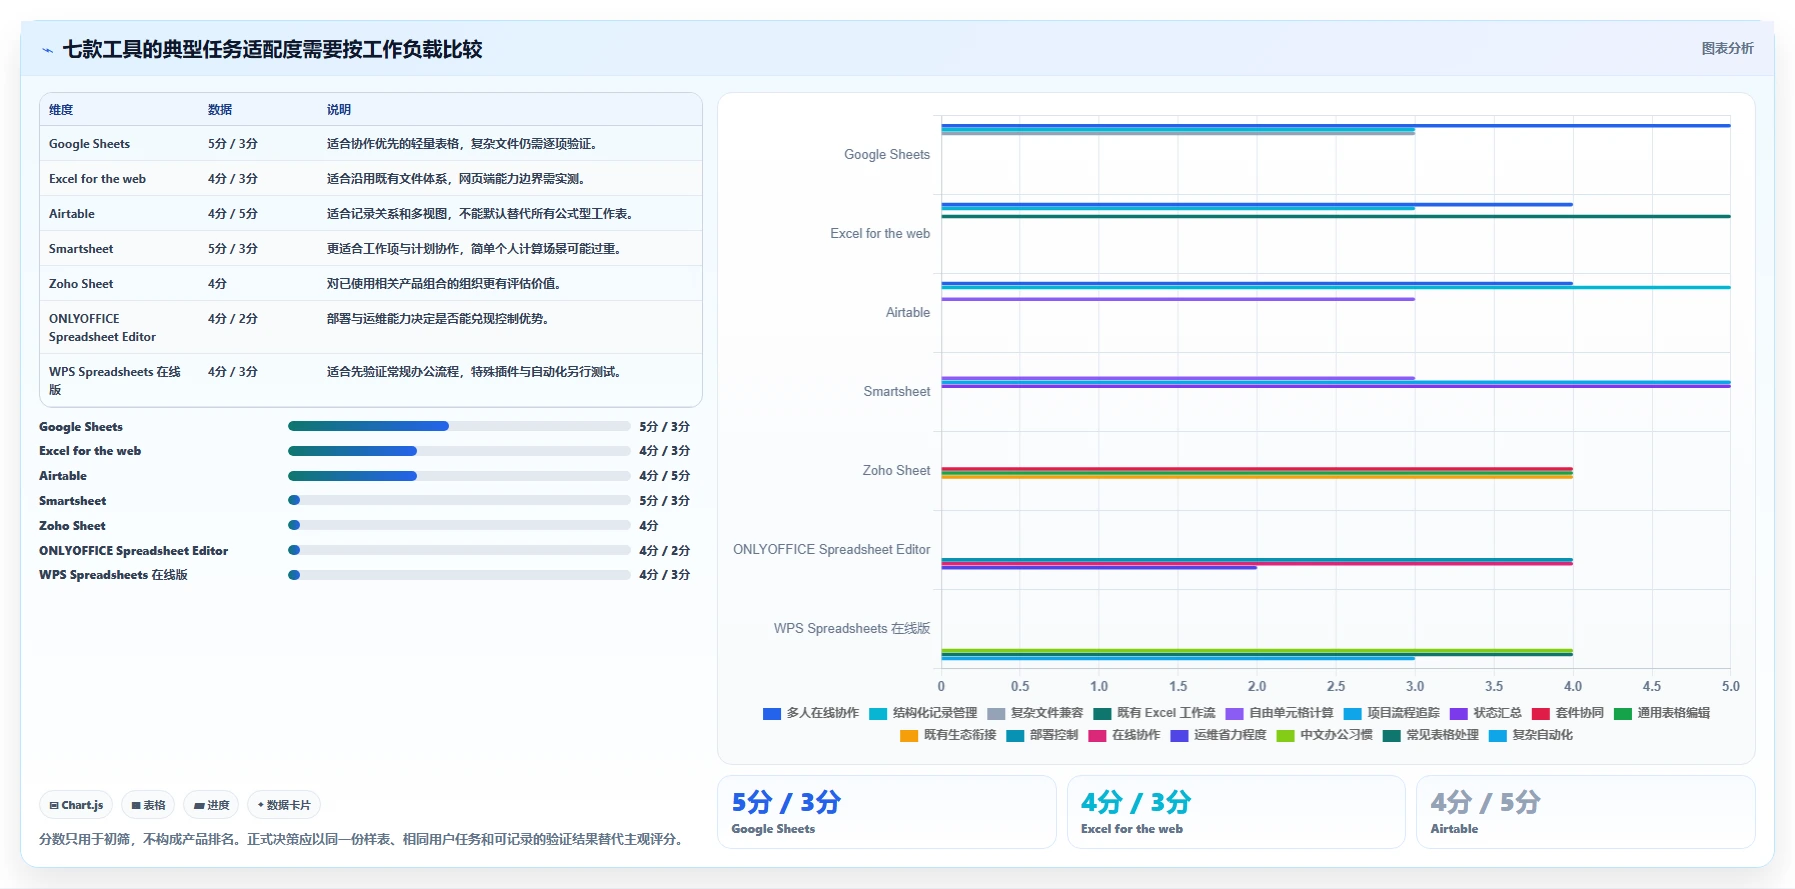1795x889 pixels.
Task: Toggle the 既有 Excel 工作流 legend entry
Action: coord(1154,713)
